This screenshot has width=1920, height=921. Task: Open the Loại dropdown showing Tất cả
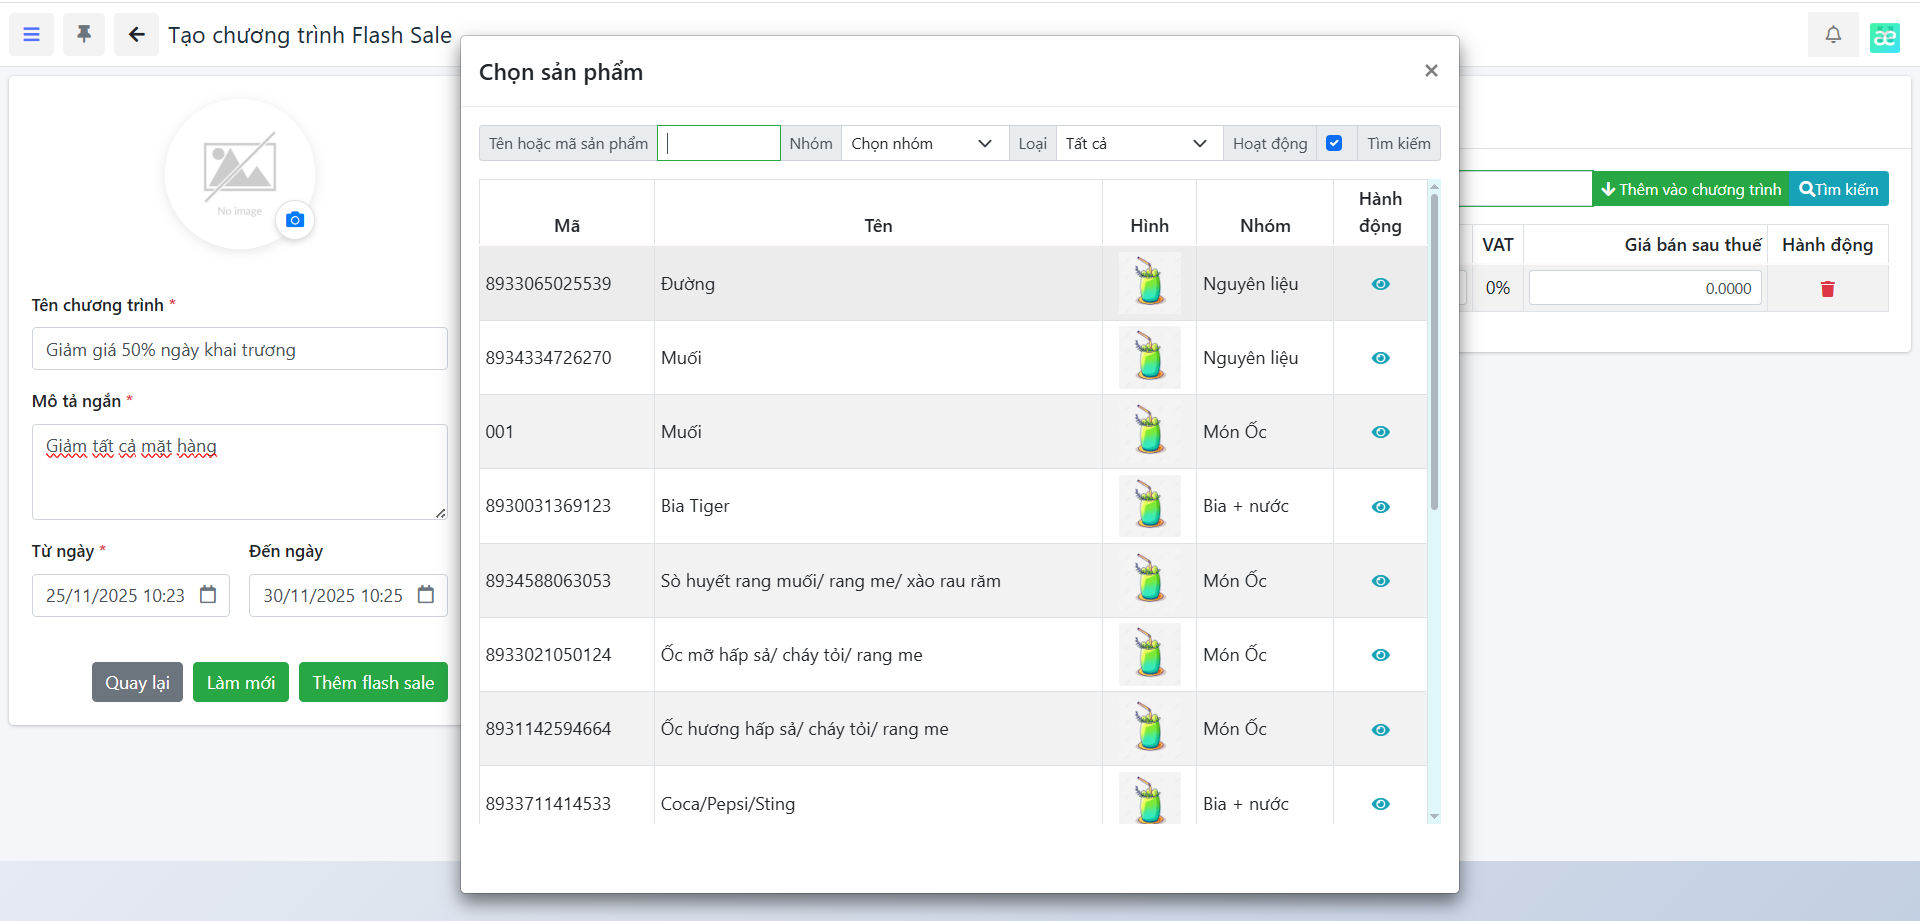1138,143
